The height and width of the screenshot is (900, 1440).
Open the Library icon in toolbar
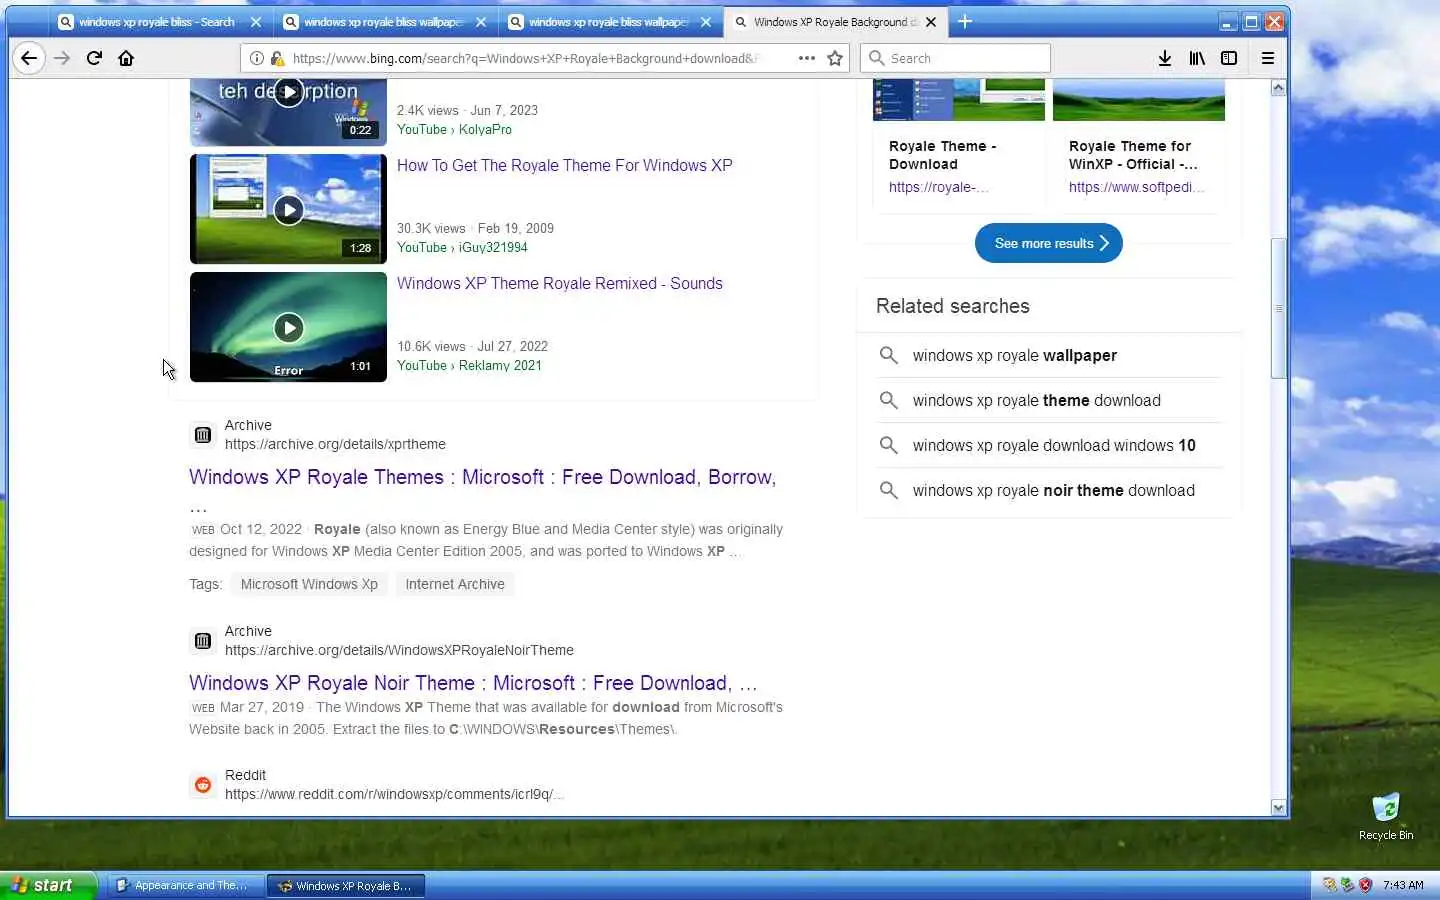1197,58
